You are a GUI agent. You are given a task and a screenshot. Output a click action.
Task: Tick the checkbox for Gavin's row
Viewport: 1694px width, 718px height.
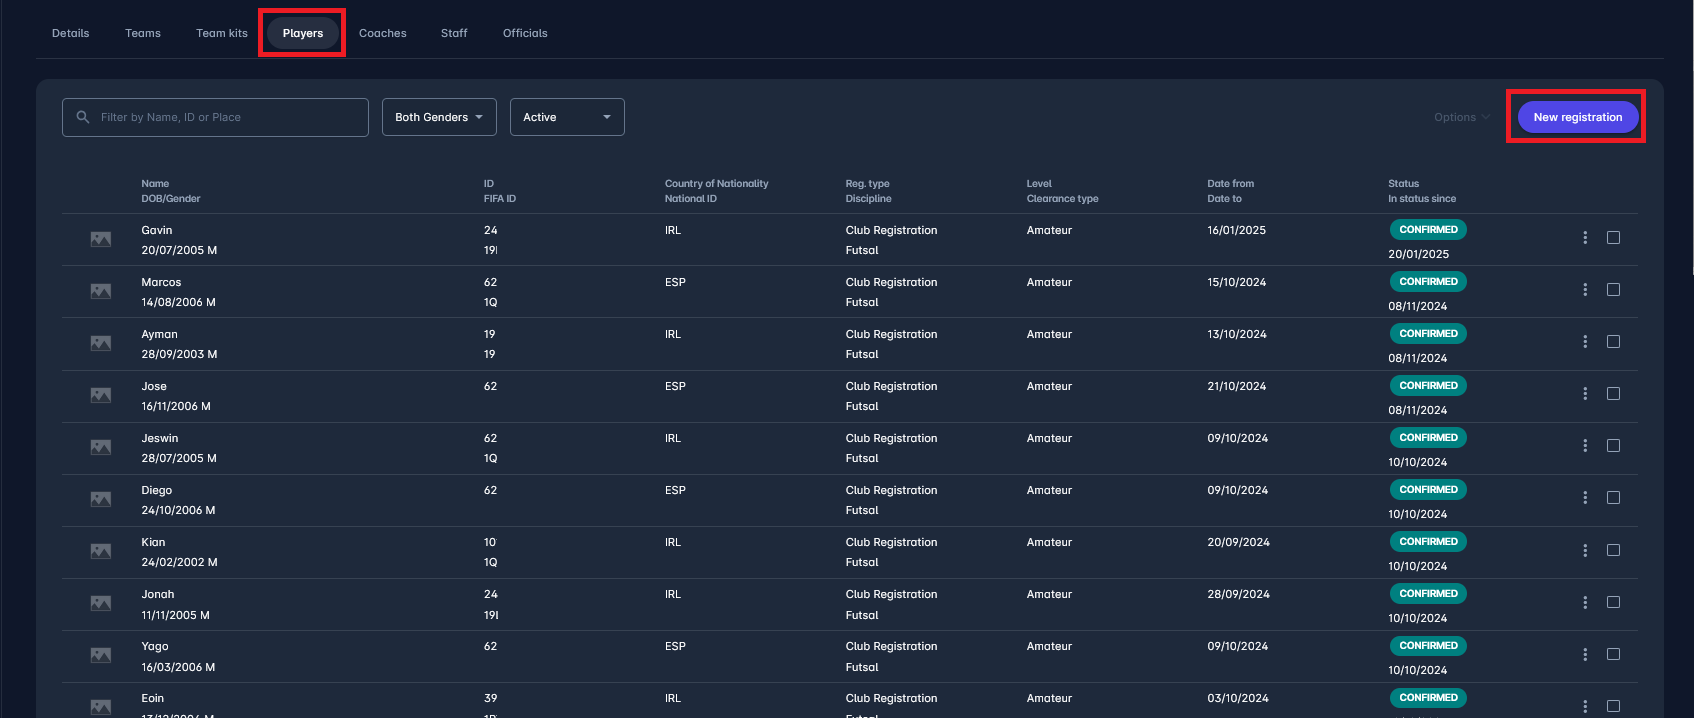(x=1613, y=238)
